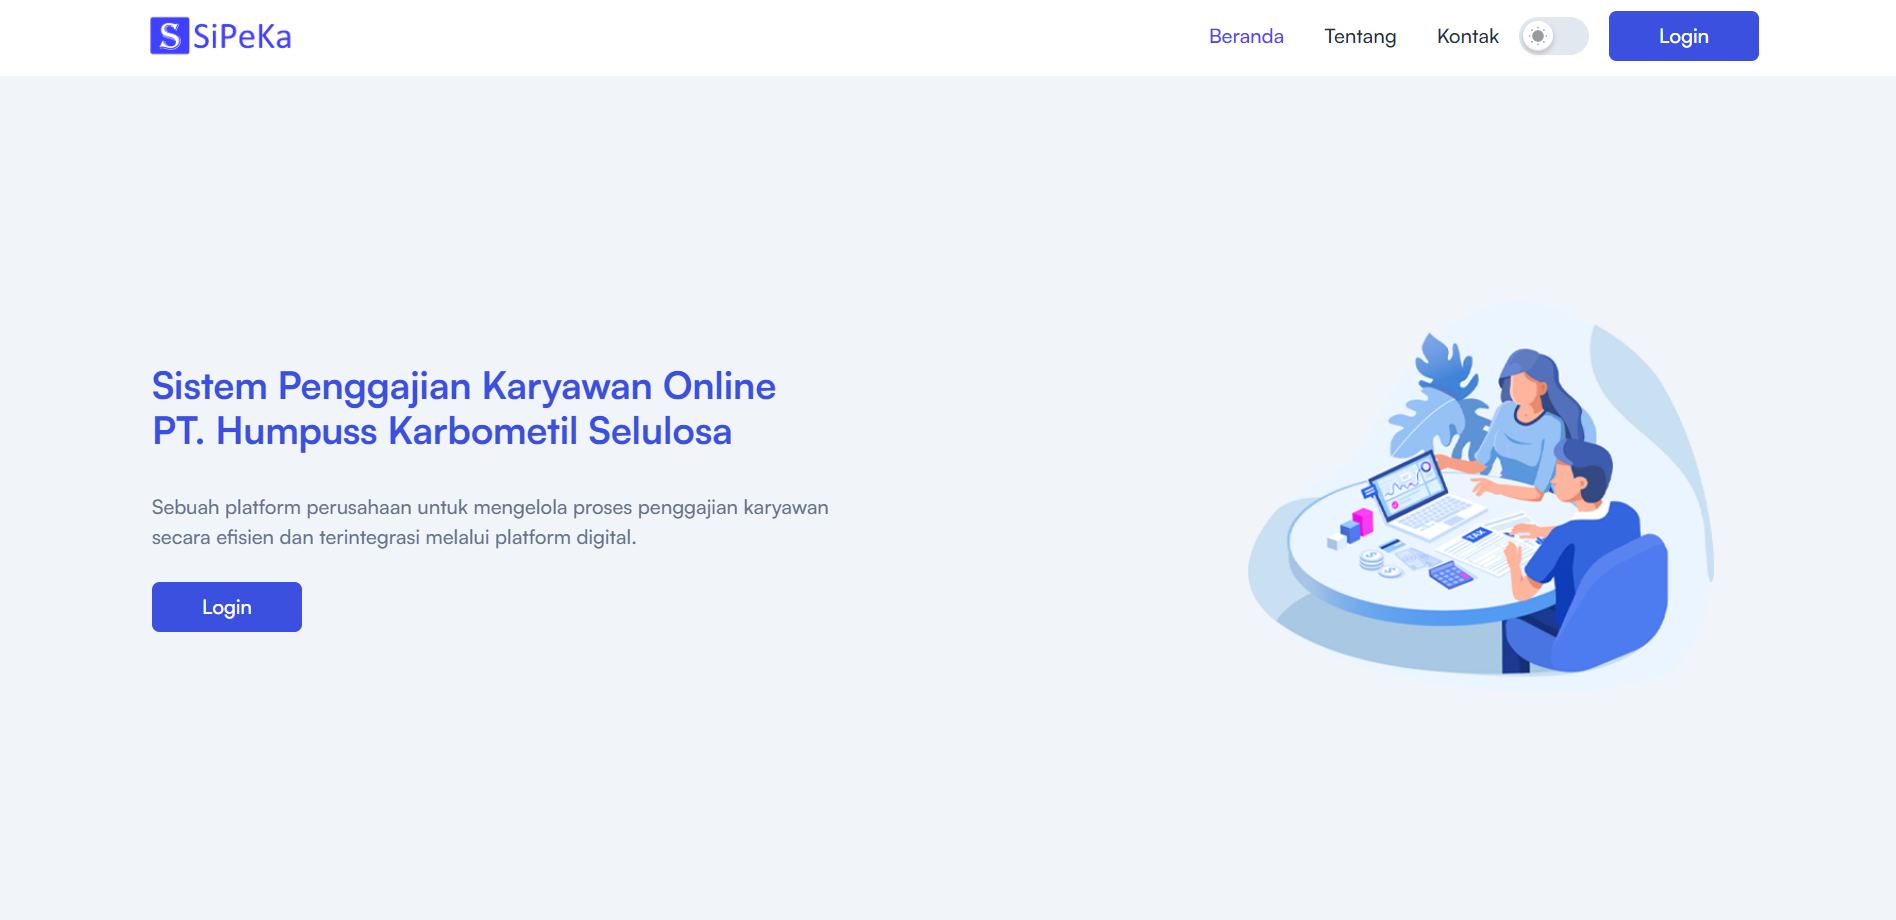Click the Login button below the description
The image size is (1896, 920).
[x=226, y=606]
